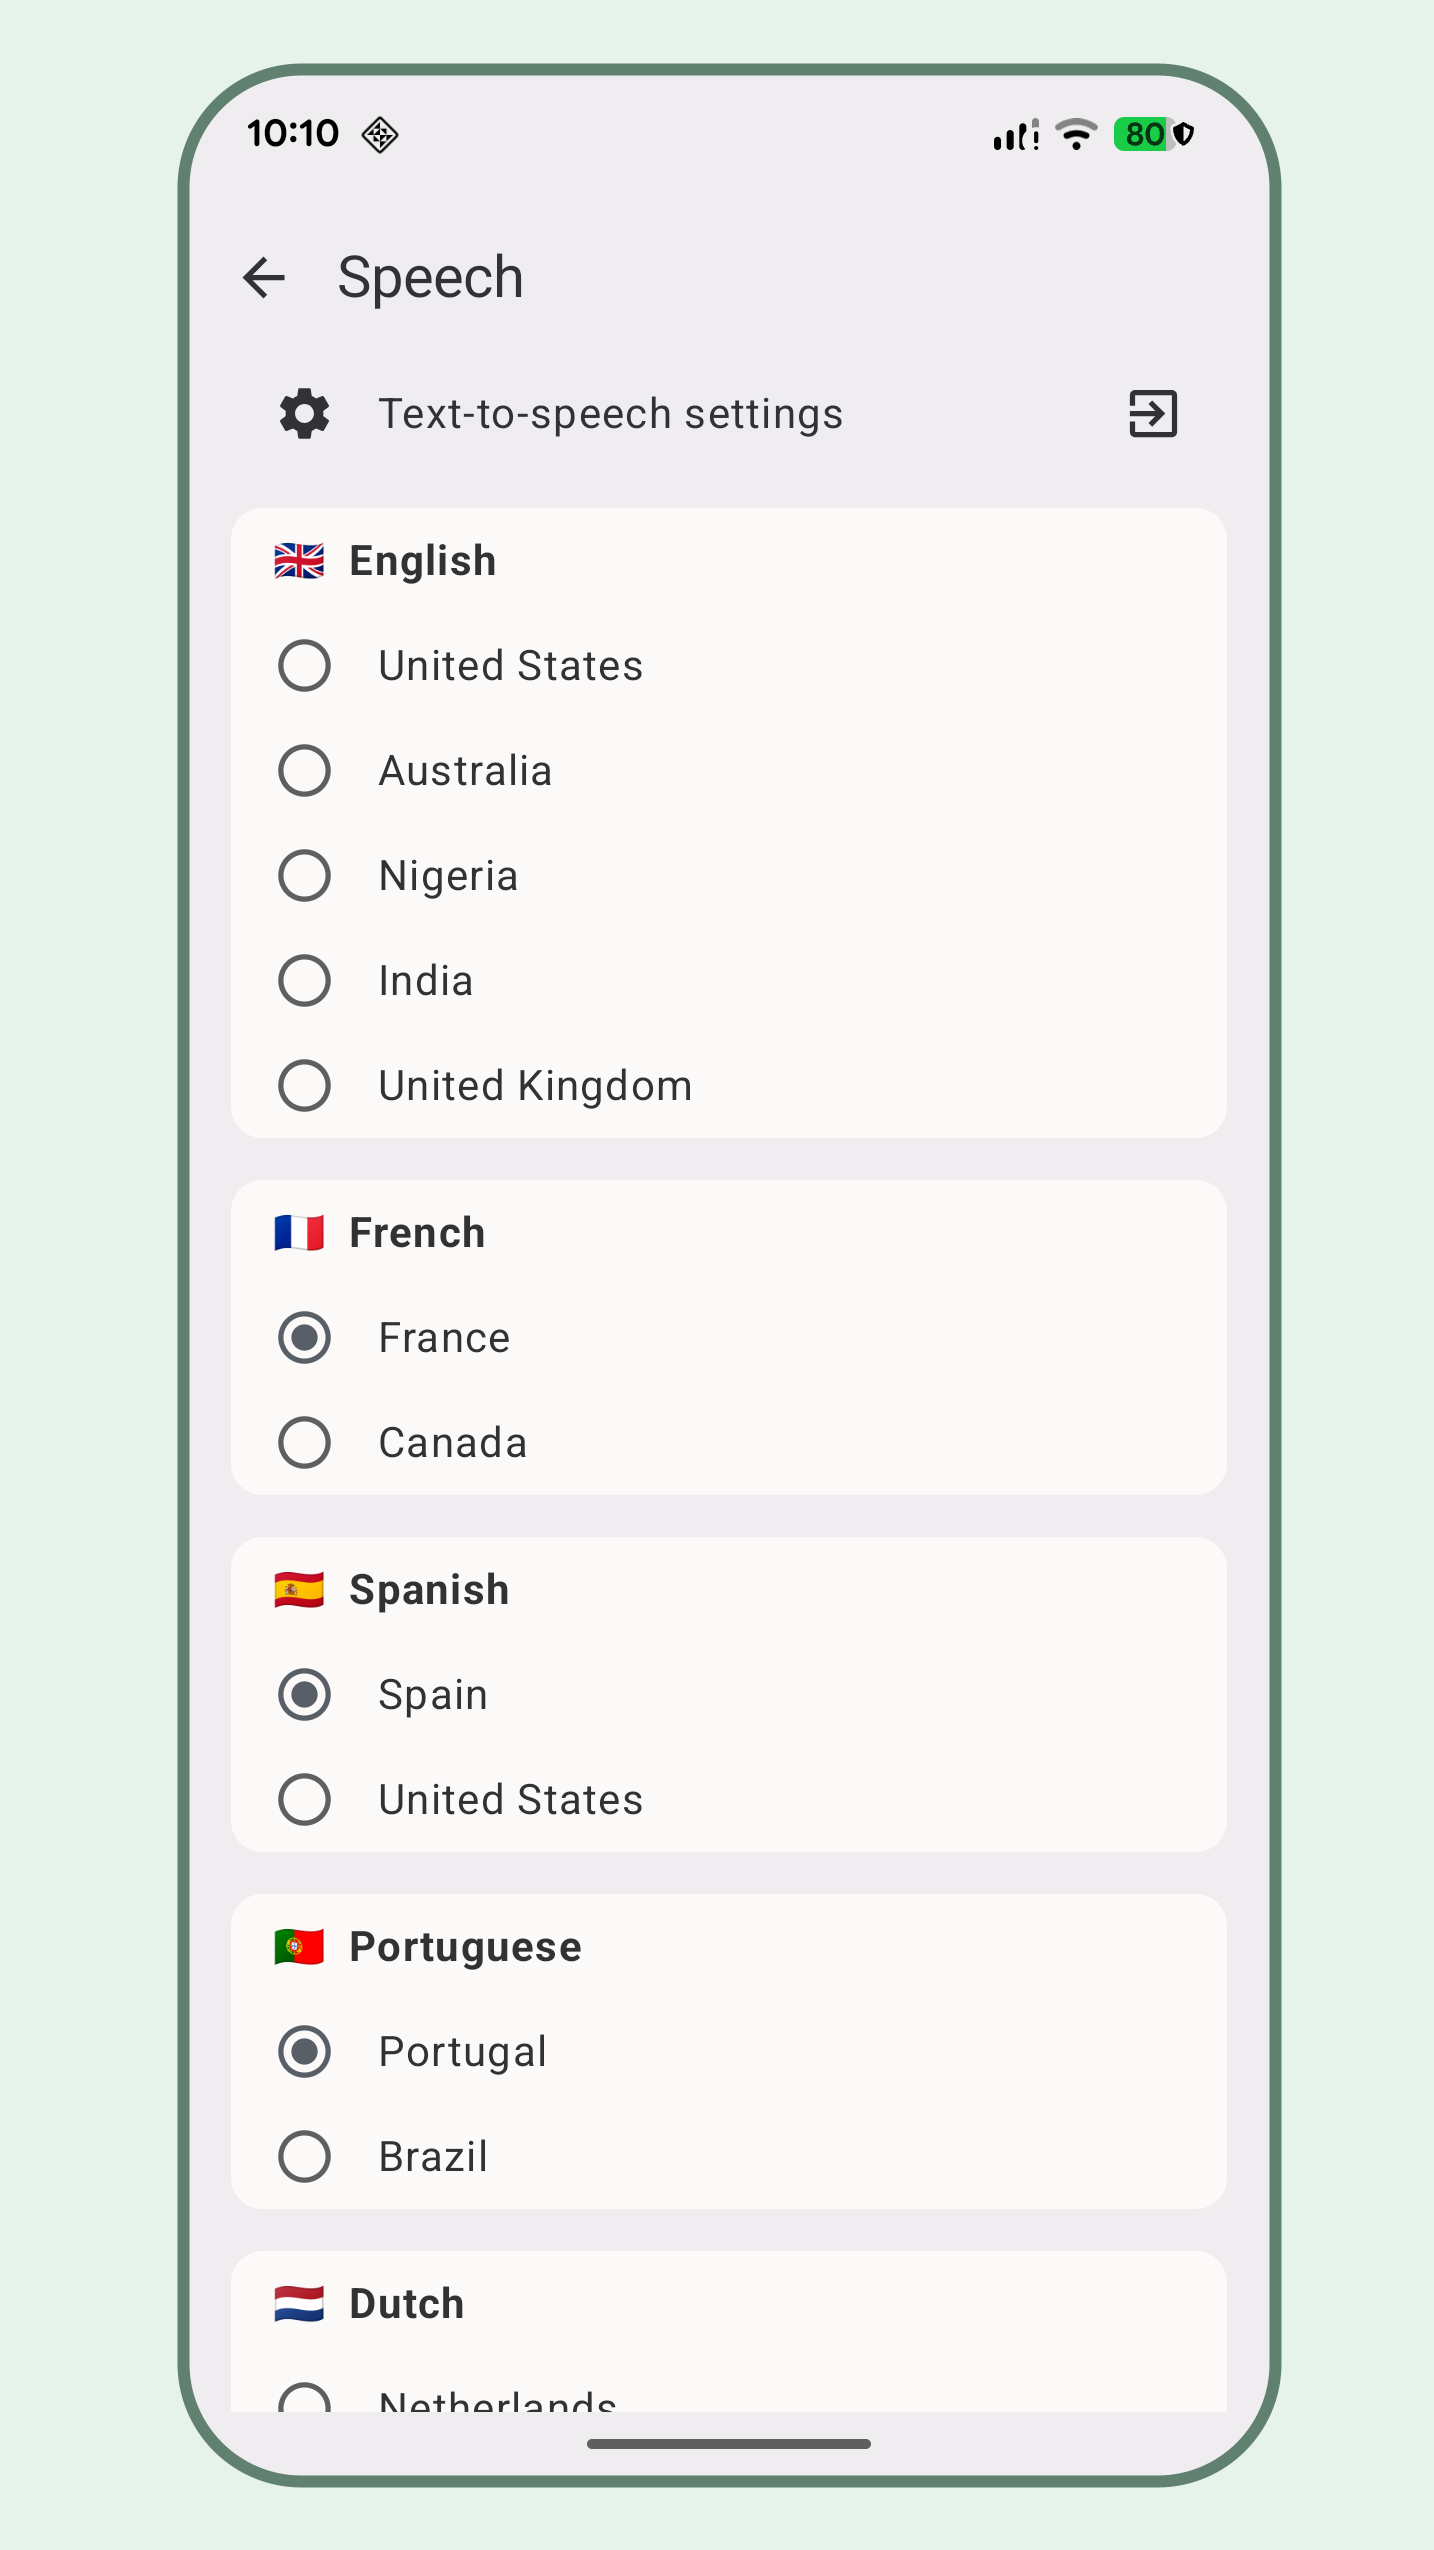The width and height of the screenshot is (1434, 2550).
Task: Tap the Wi-Fi status icon
Action: pyautogui.click(x=1076, y=134)
